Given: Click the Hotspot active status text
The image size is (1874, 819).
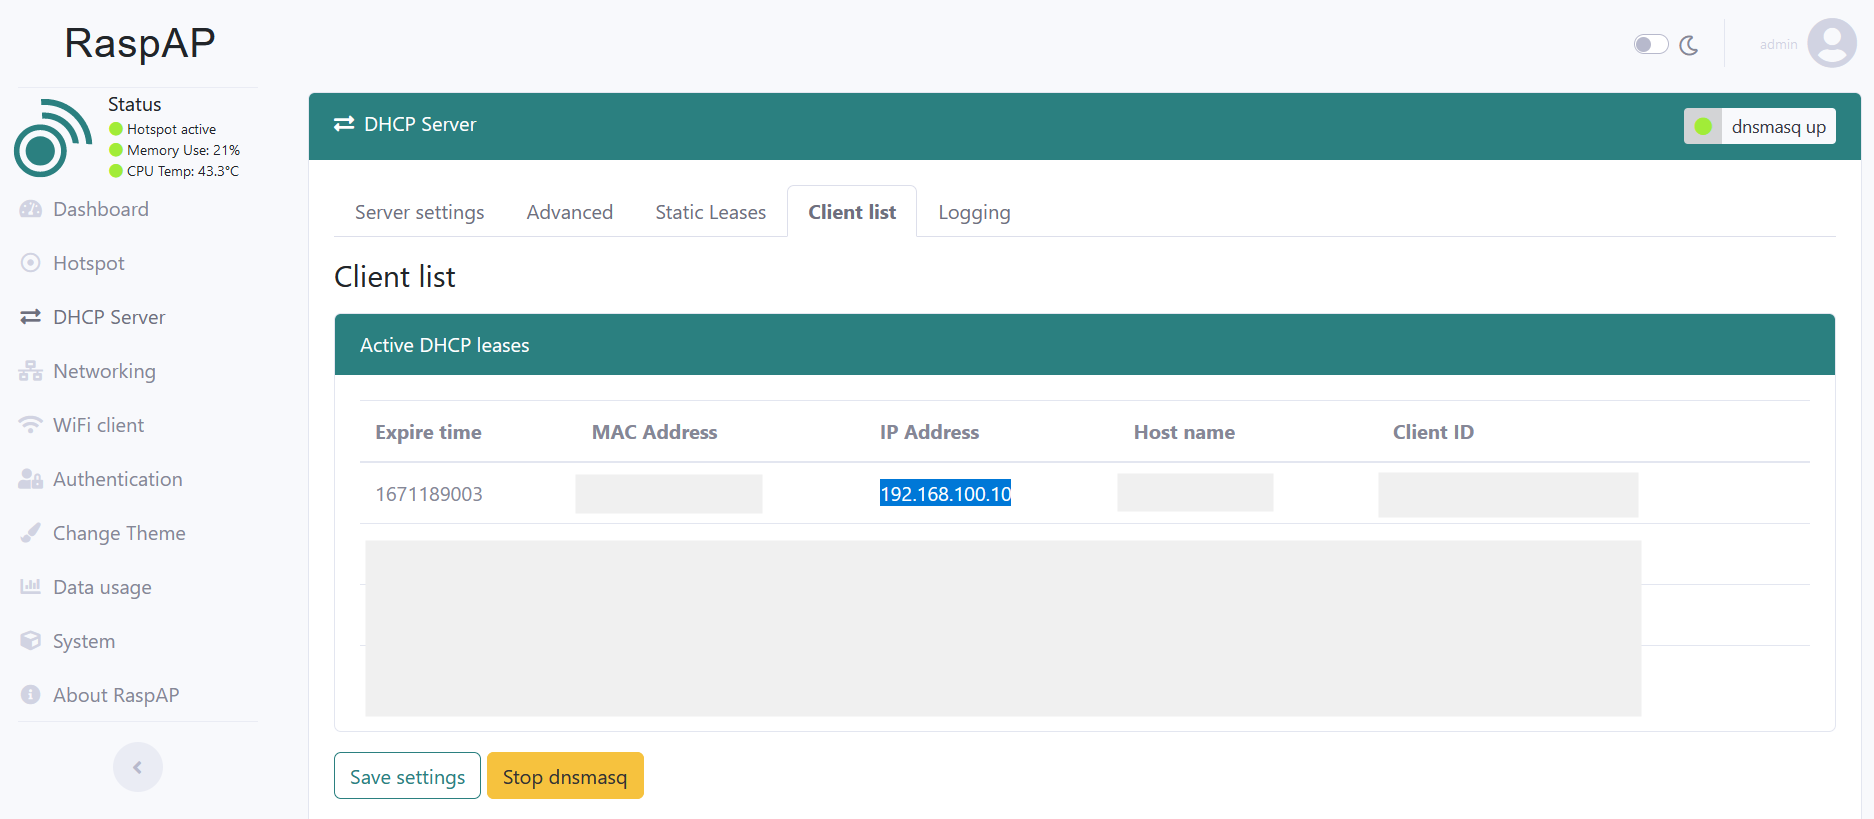Looking at the screenshot, I should [x=171, y=129].
